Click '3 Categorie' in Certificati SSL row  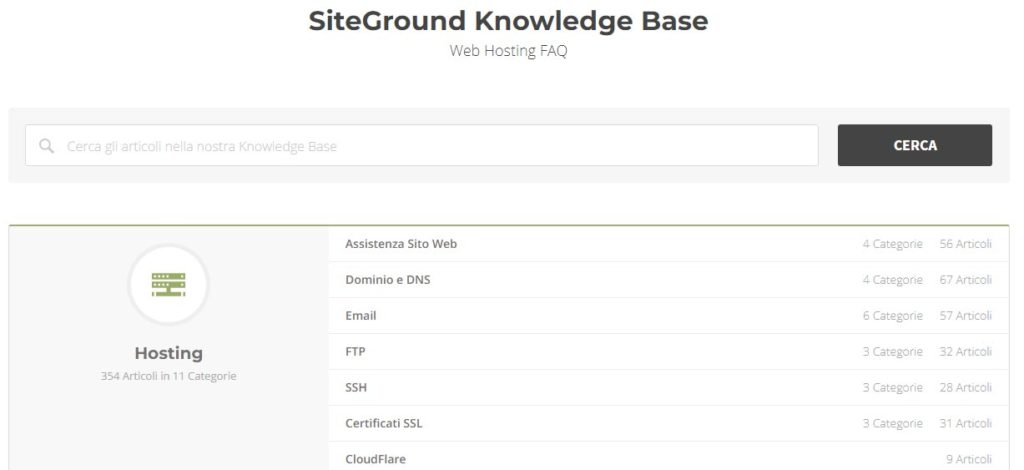[892, 424]
